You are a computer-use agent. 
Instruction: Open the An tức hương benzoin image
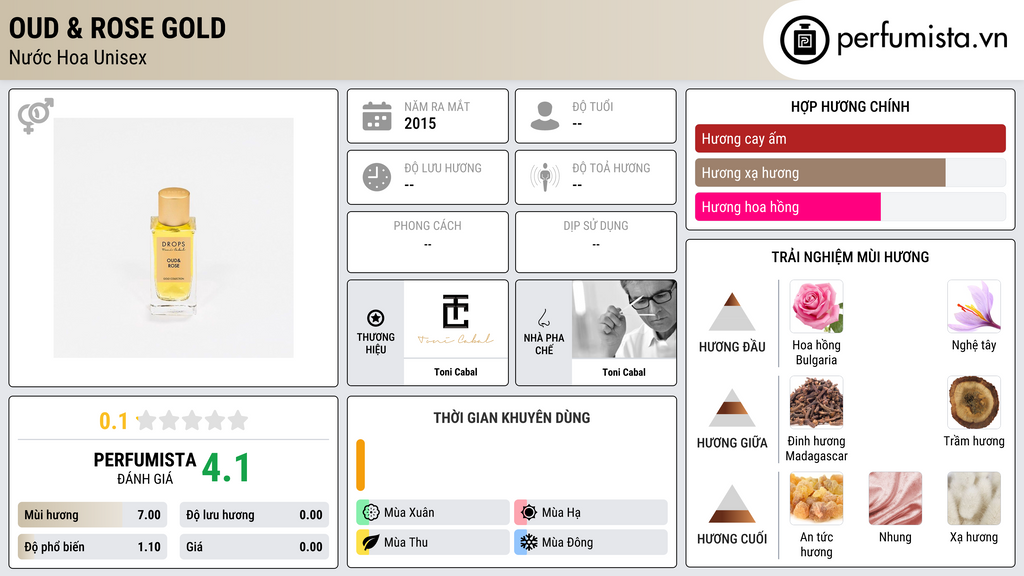click(816, 498)
